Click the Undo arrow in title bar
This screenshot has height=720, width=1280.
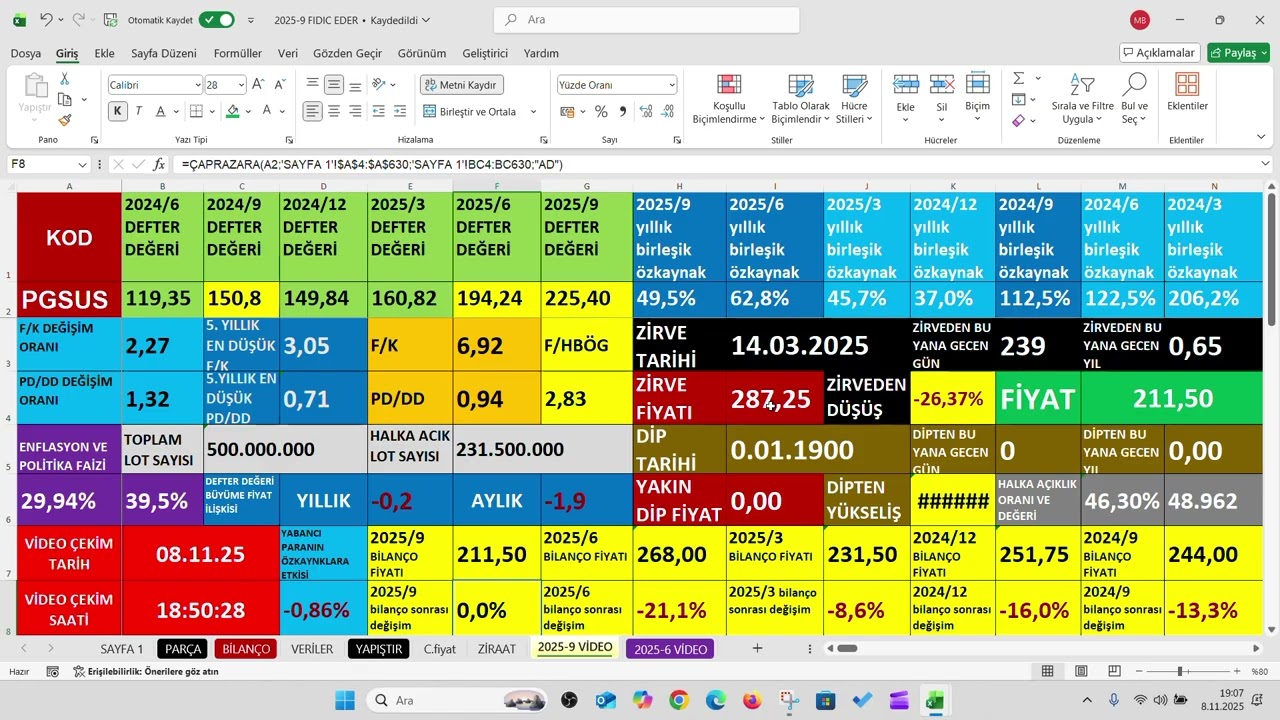[46, 19]
